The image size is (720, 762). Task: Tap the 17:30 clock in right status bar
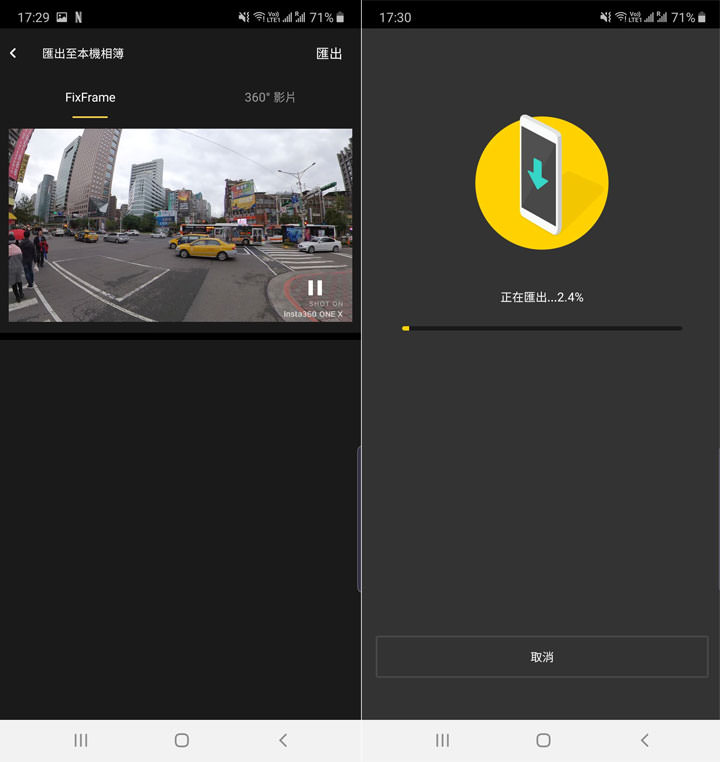click(395, 18)
